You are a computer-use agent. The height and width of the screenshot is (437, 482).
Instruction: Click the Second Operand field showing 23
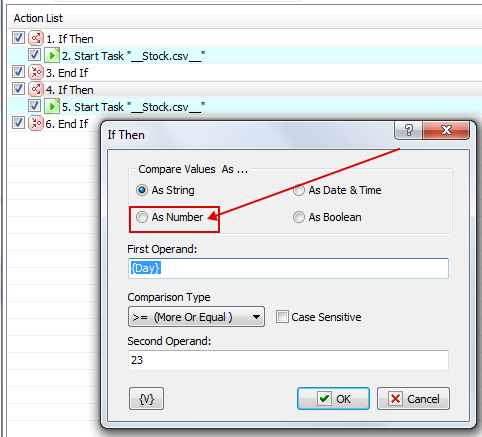tap(288, 360)
